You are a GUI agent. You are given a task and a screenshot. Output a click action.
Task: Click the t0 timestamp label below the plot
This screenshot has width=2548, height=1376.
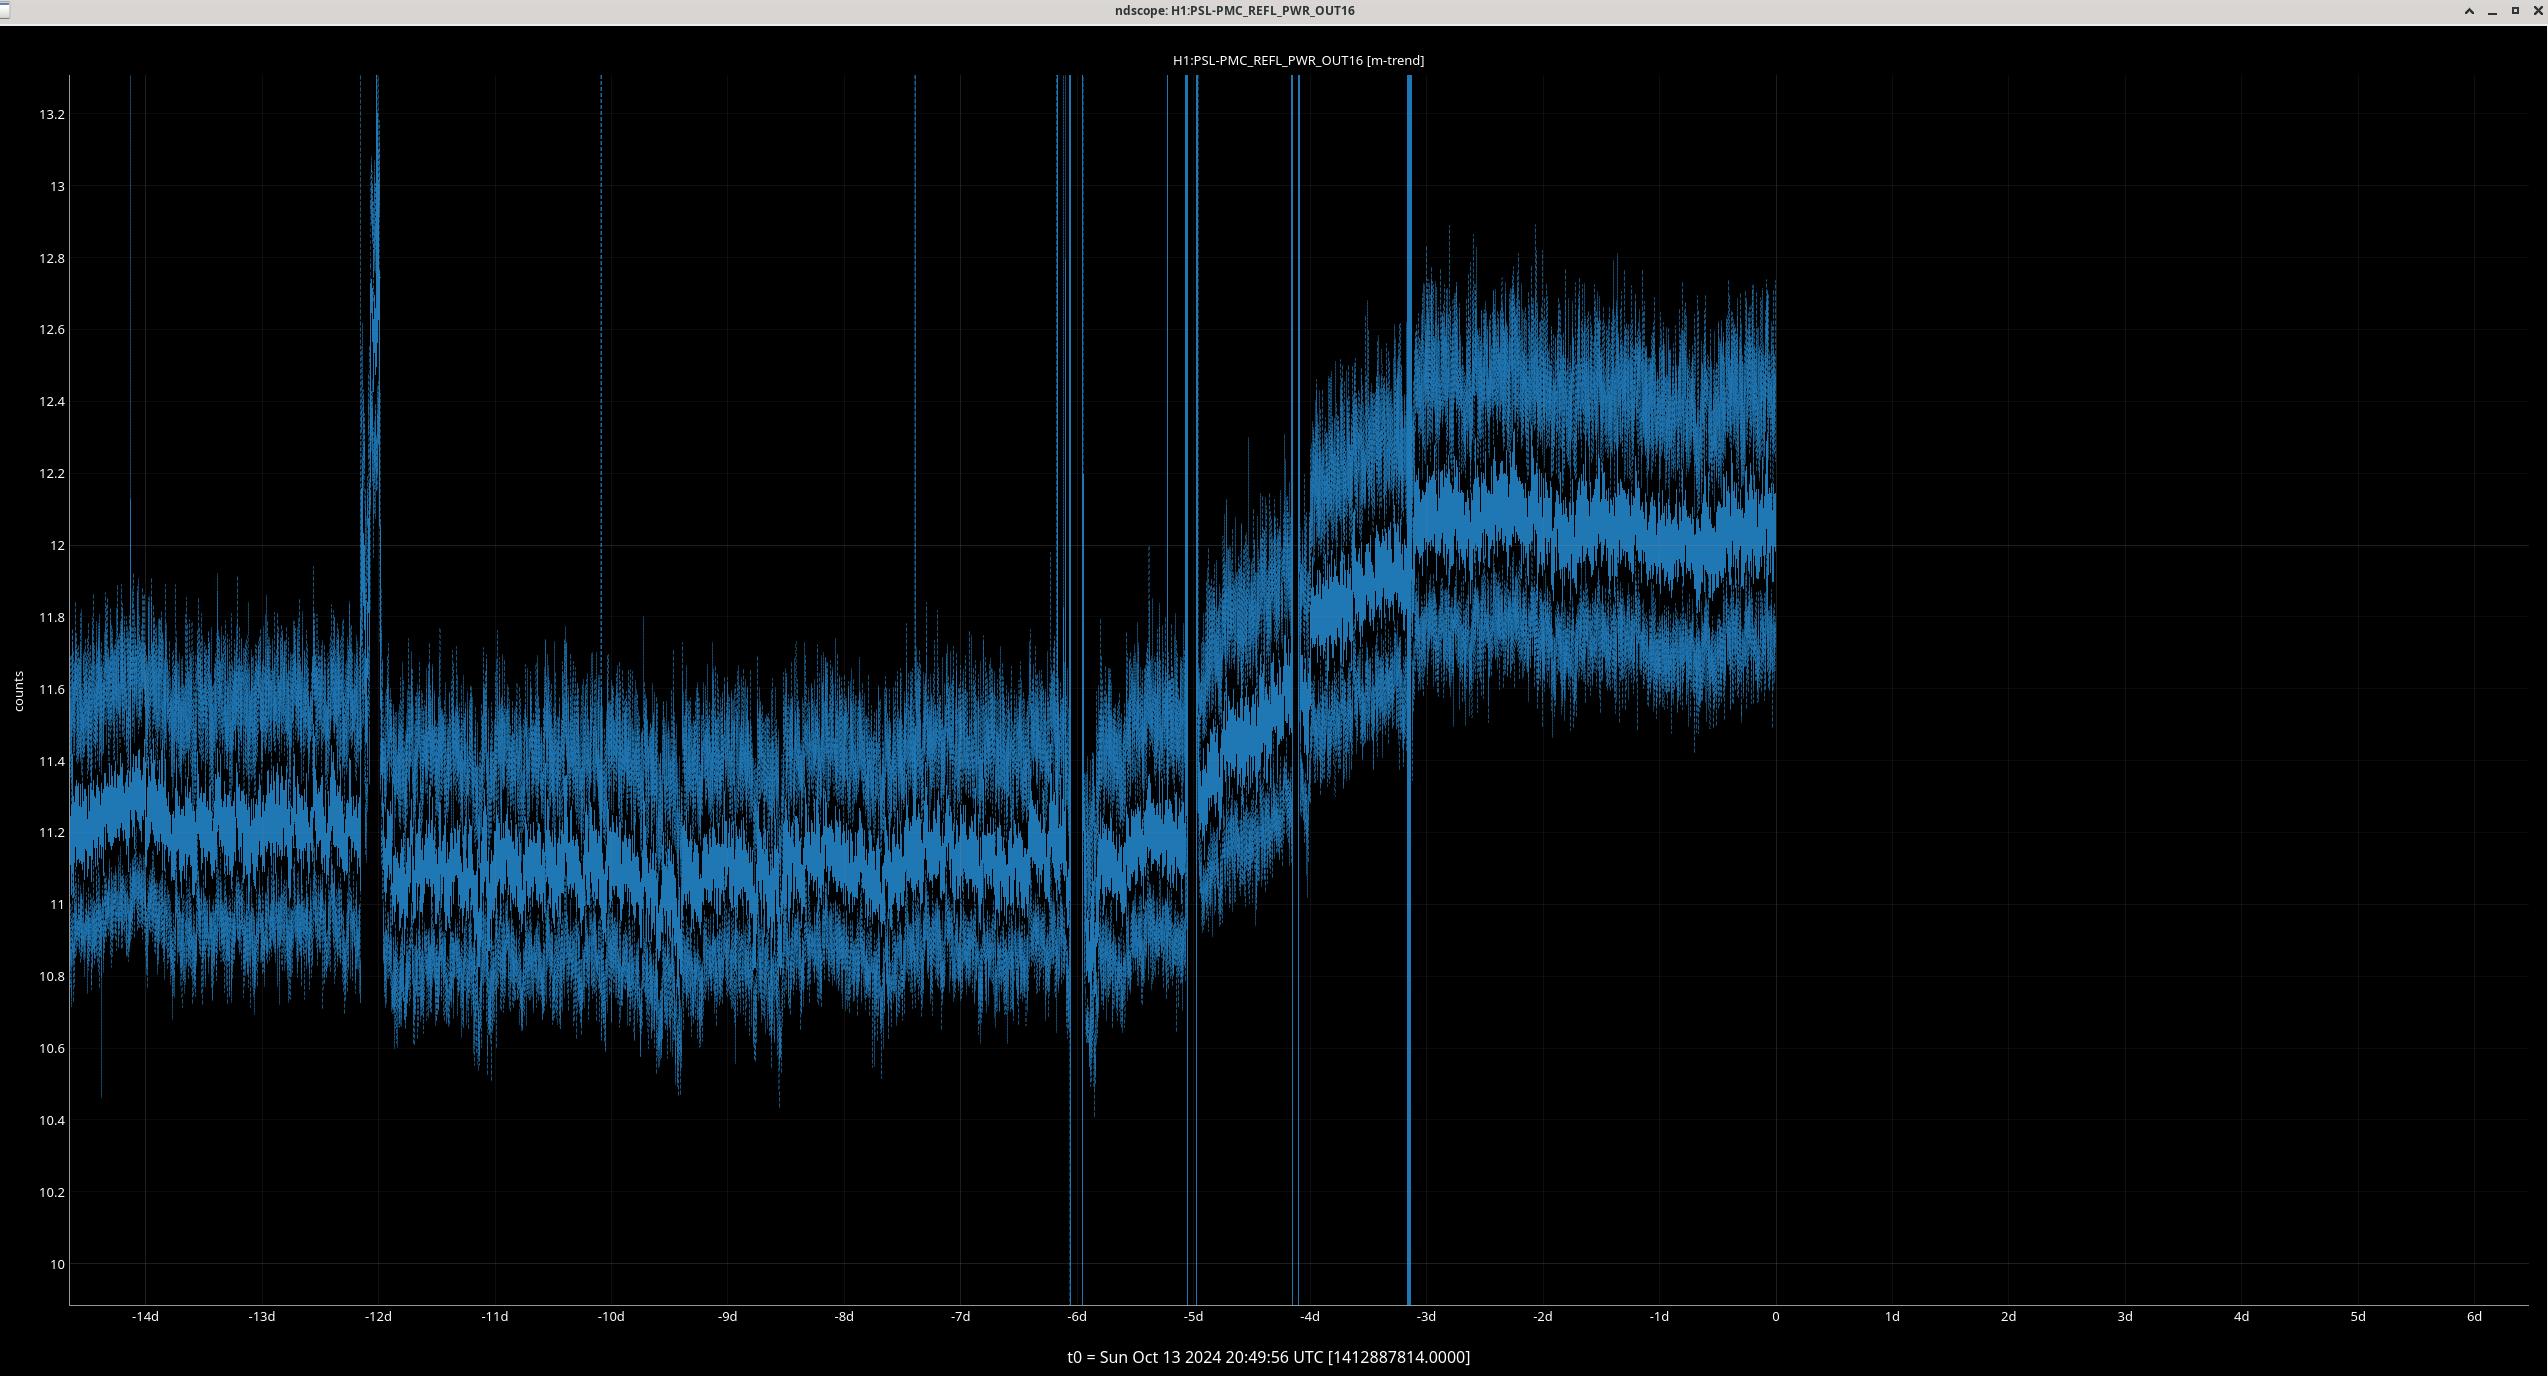coord(1268,1357)
